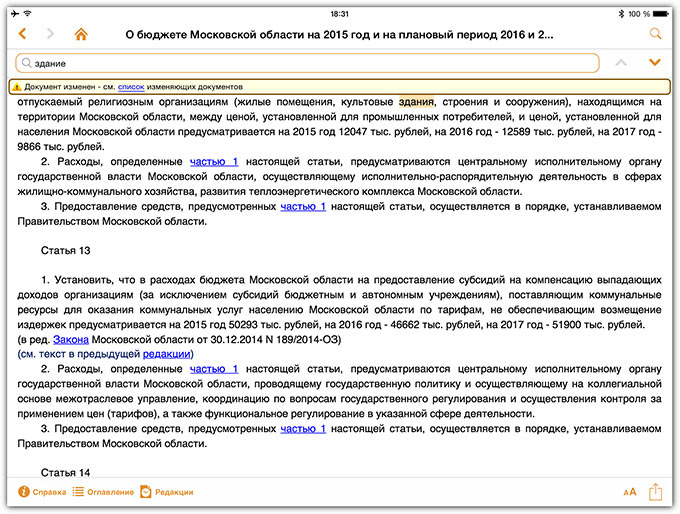Click text "9866 тыс. рублей."
Screen dimensions: 680x514
61,147
